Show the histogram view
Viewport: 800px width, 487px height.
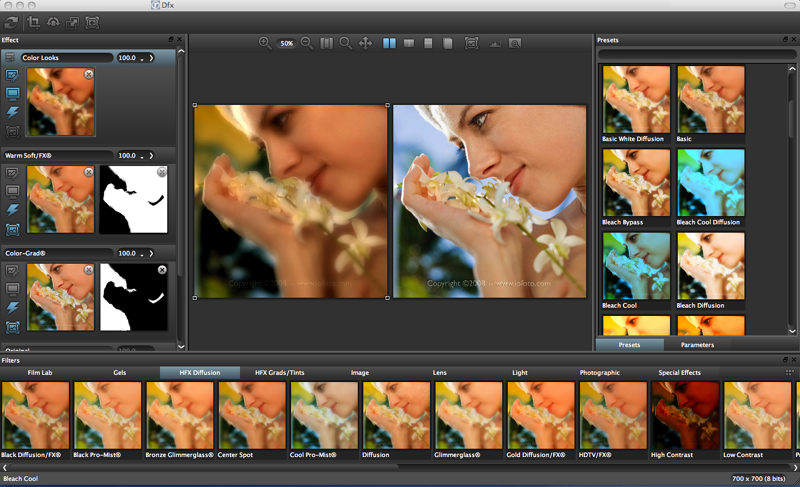495,44
